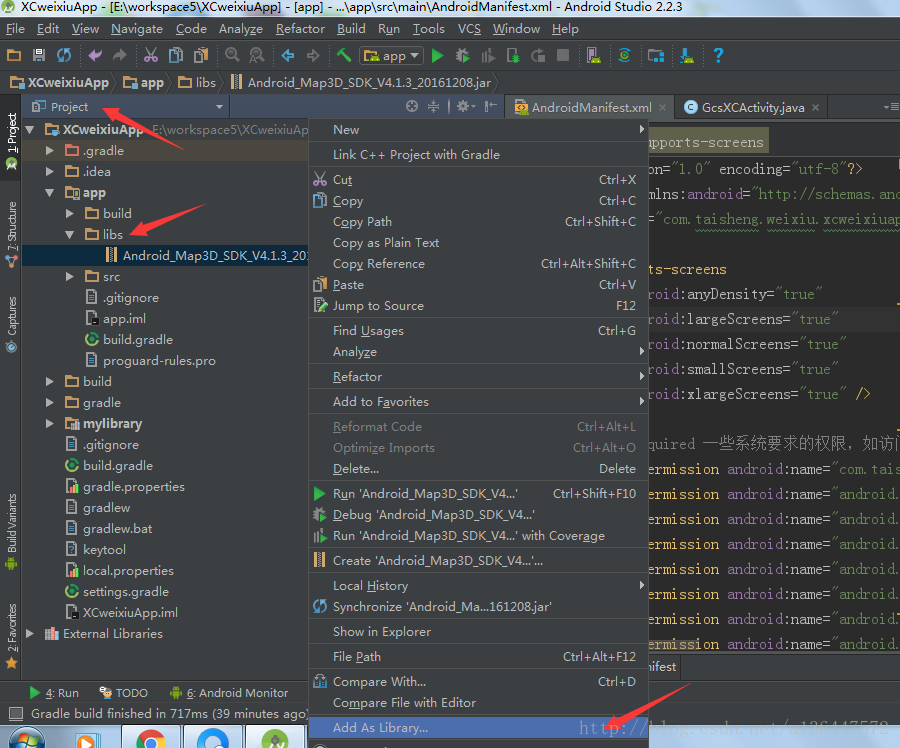
Task: Click Scroll from Source crosshair icon
Action: click(412, 107)
